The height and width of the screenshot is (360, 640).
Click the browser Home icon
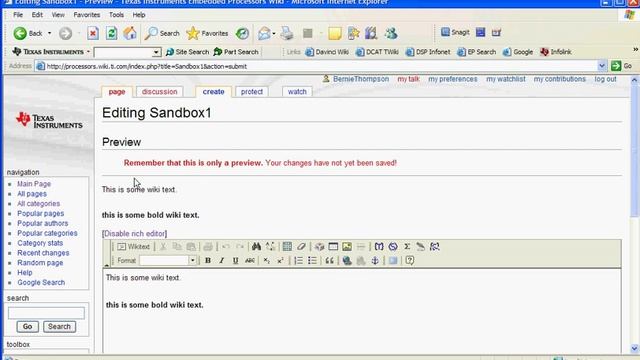[130, 33]
